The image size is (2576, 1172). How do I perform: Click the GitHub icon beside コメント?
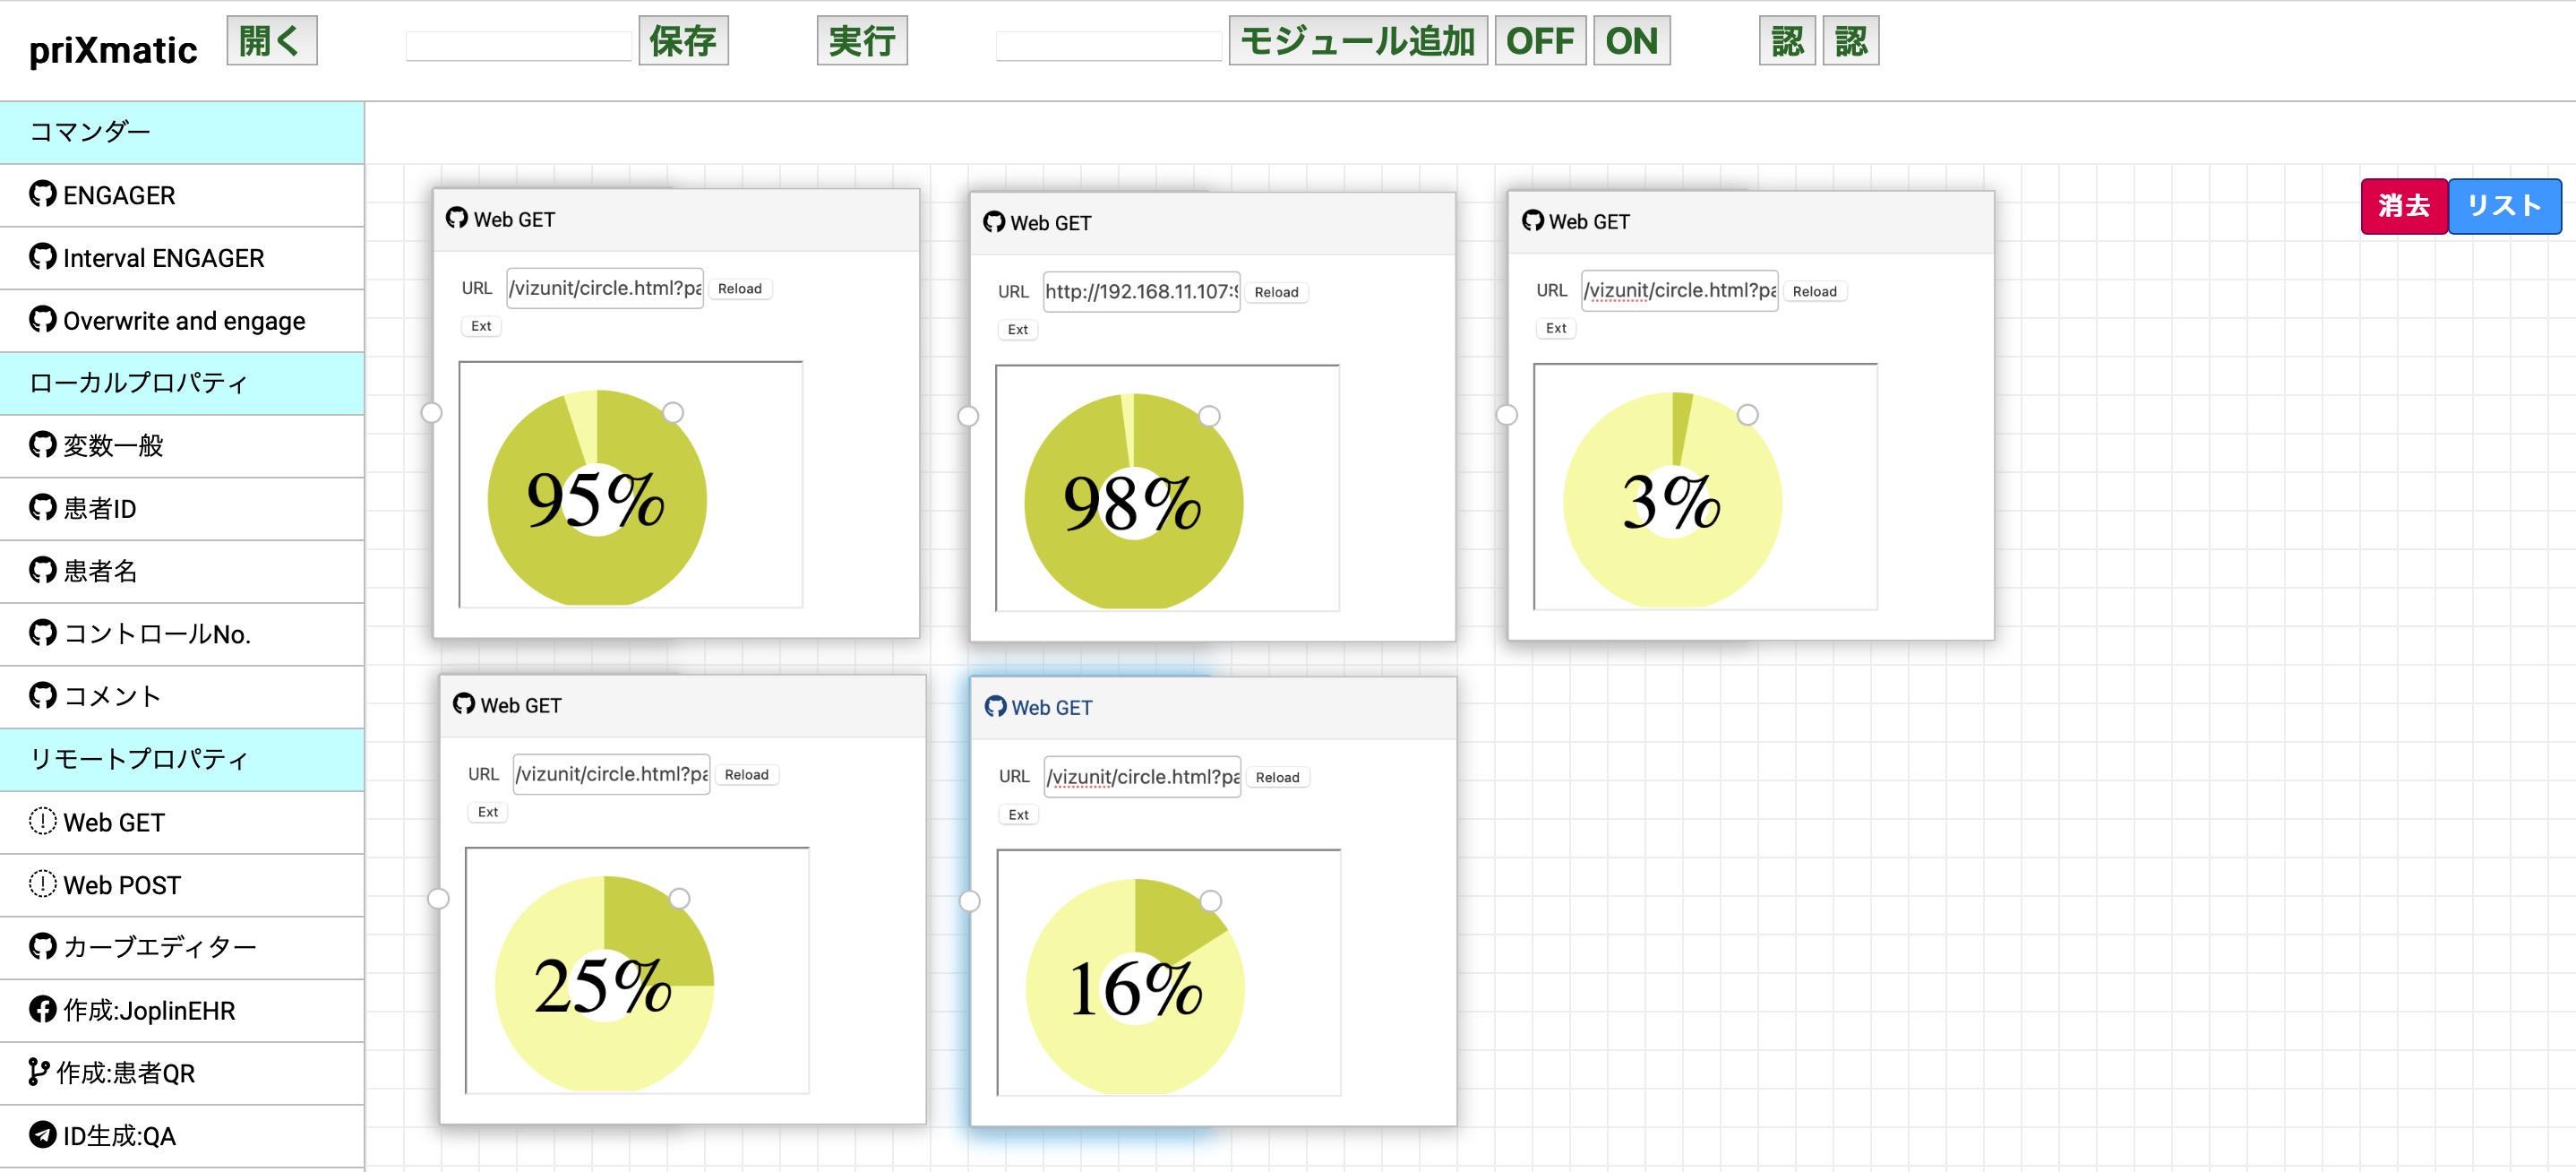click(42, 695)
